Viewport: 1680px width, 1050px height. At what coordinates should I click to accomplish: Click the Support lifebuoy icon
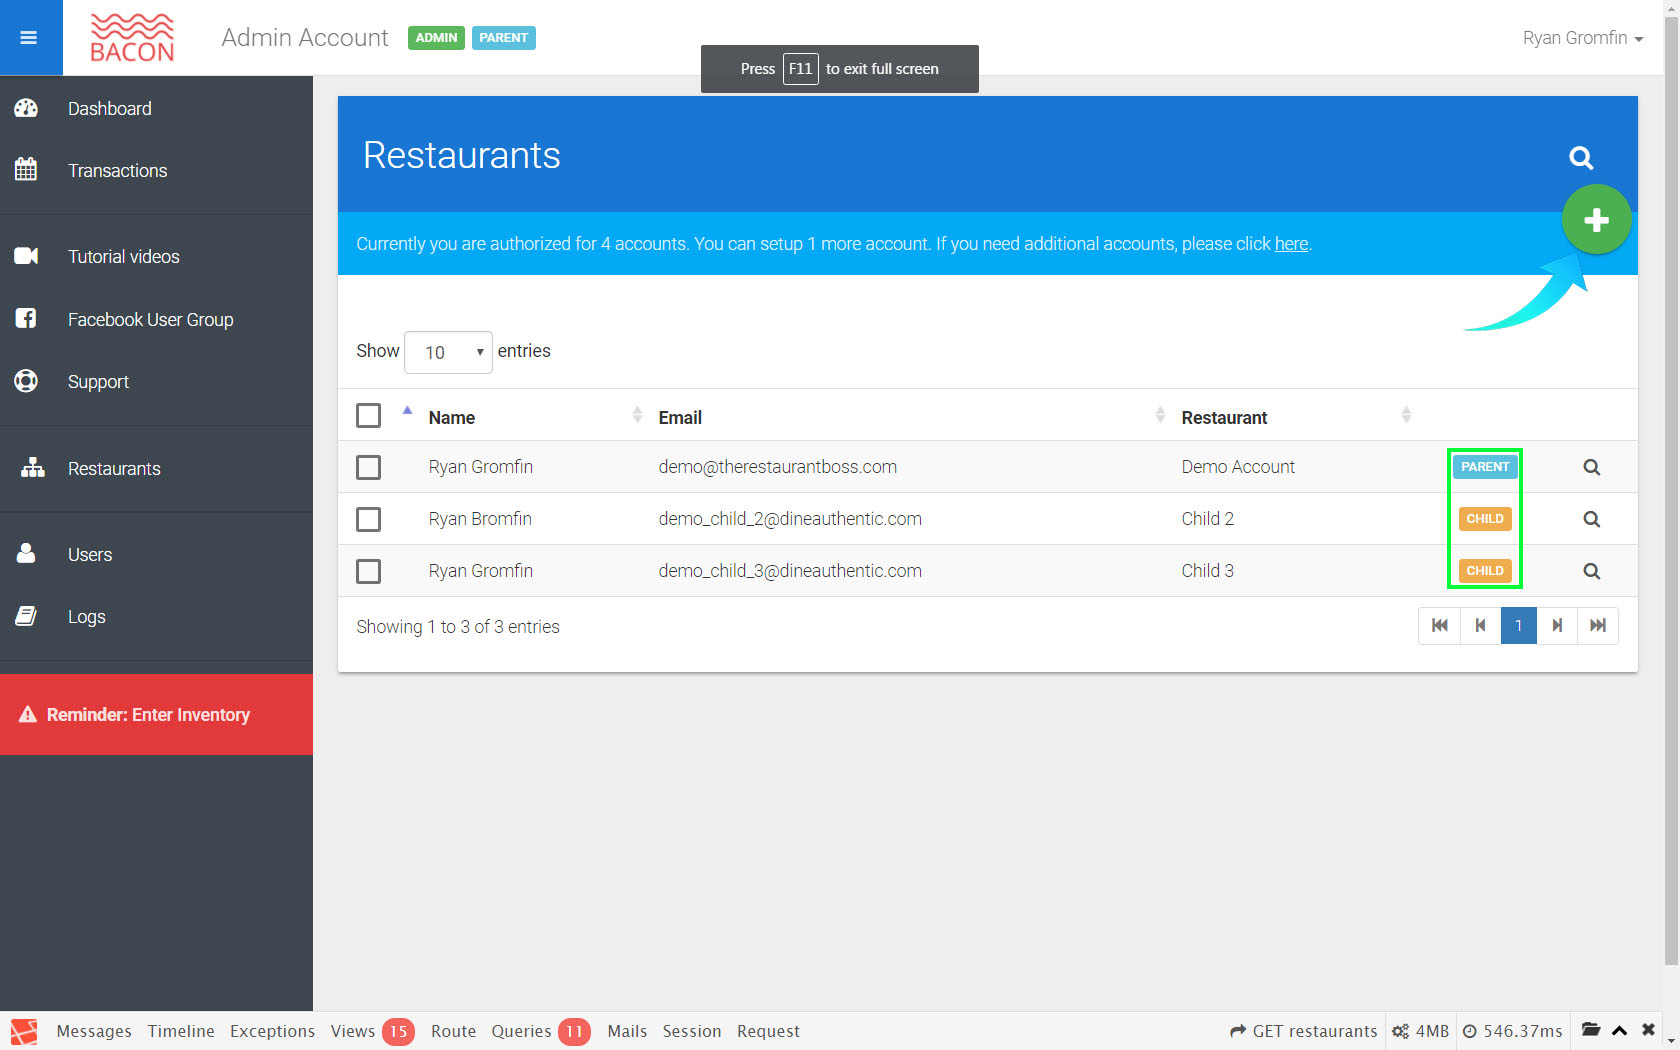pyautogui.click(x=26, y=381)
